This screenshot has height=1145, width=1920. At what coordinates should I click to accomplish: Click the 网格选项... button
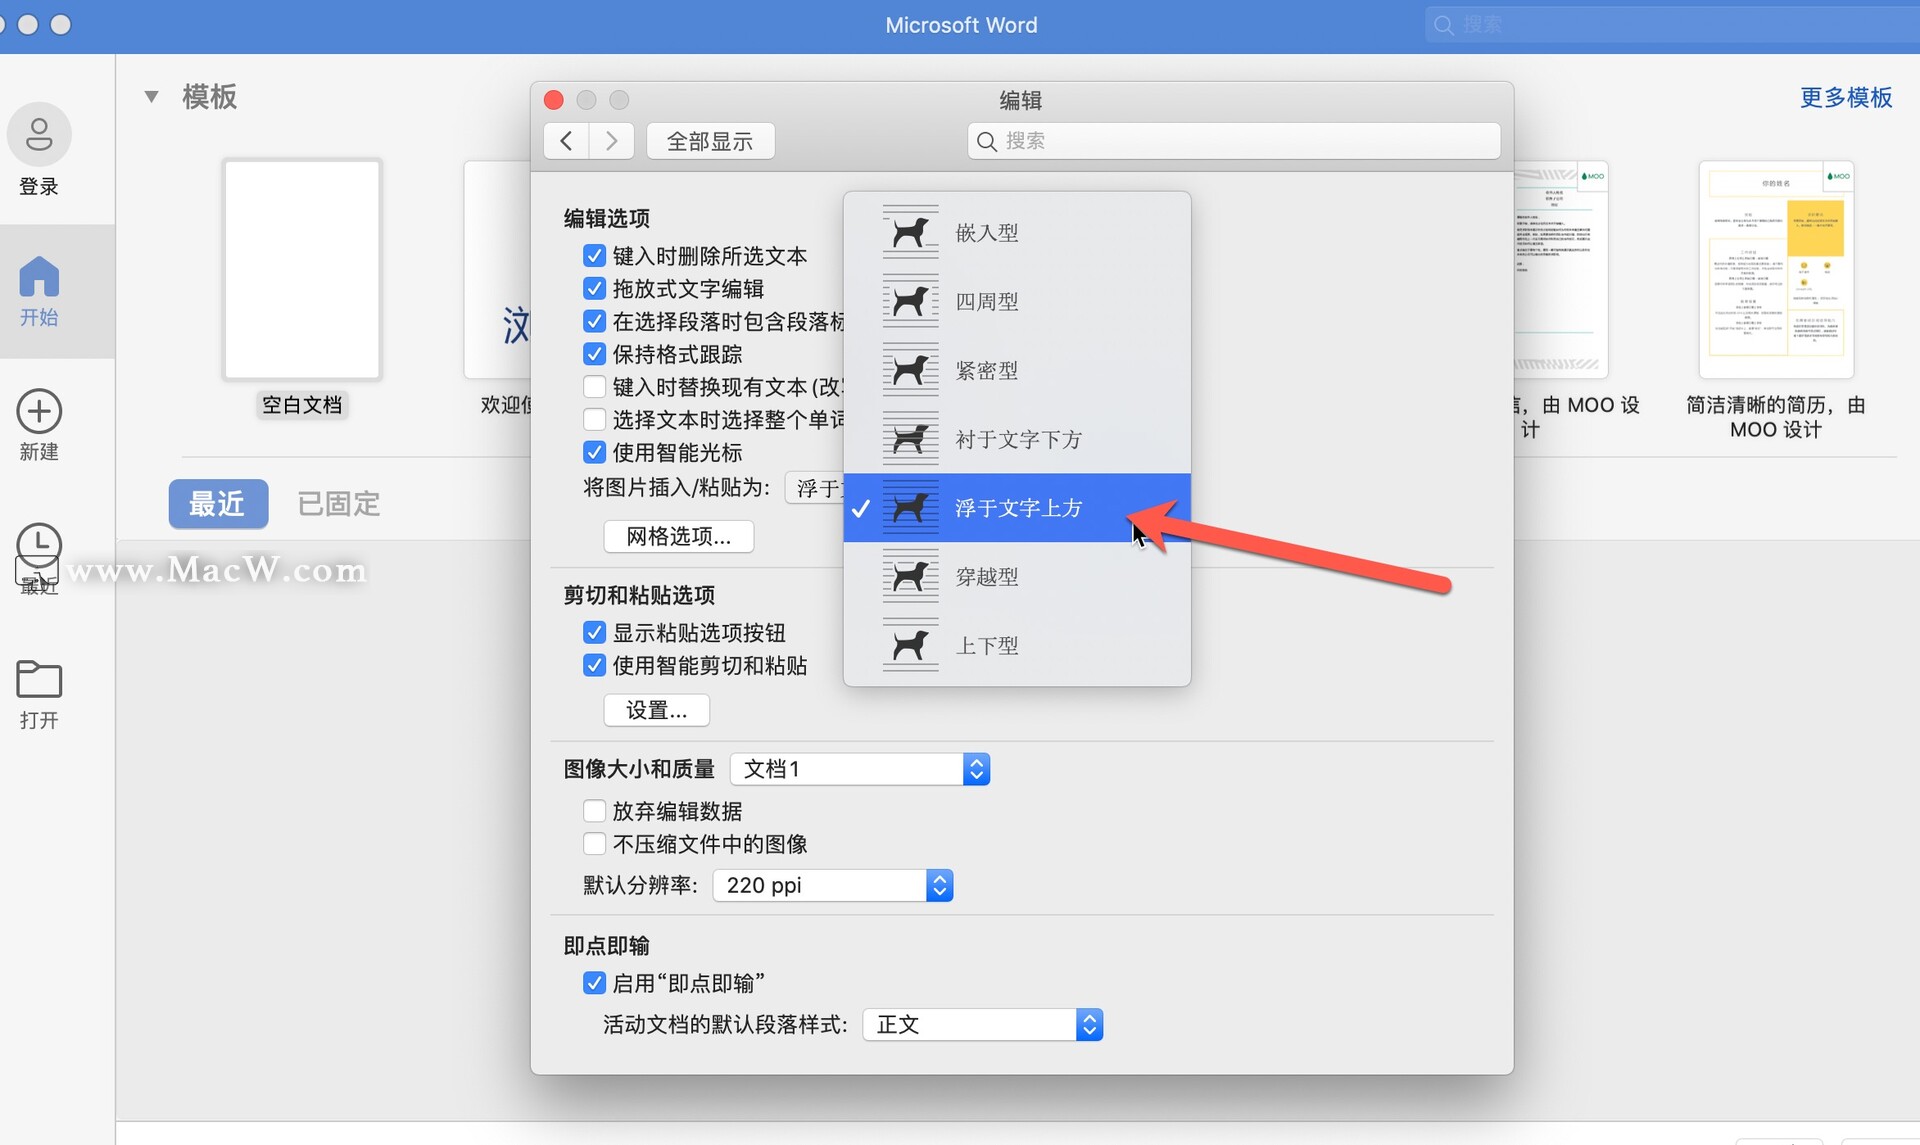(x=678, y=537)
